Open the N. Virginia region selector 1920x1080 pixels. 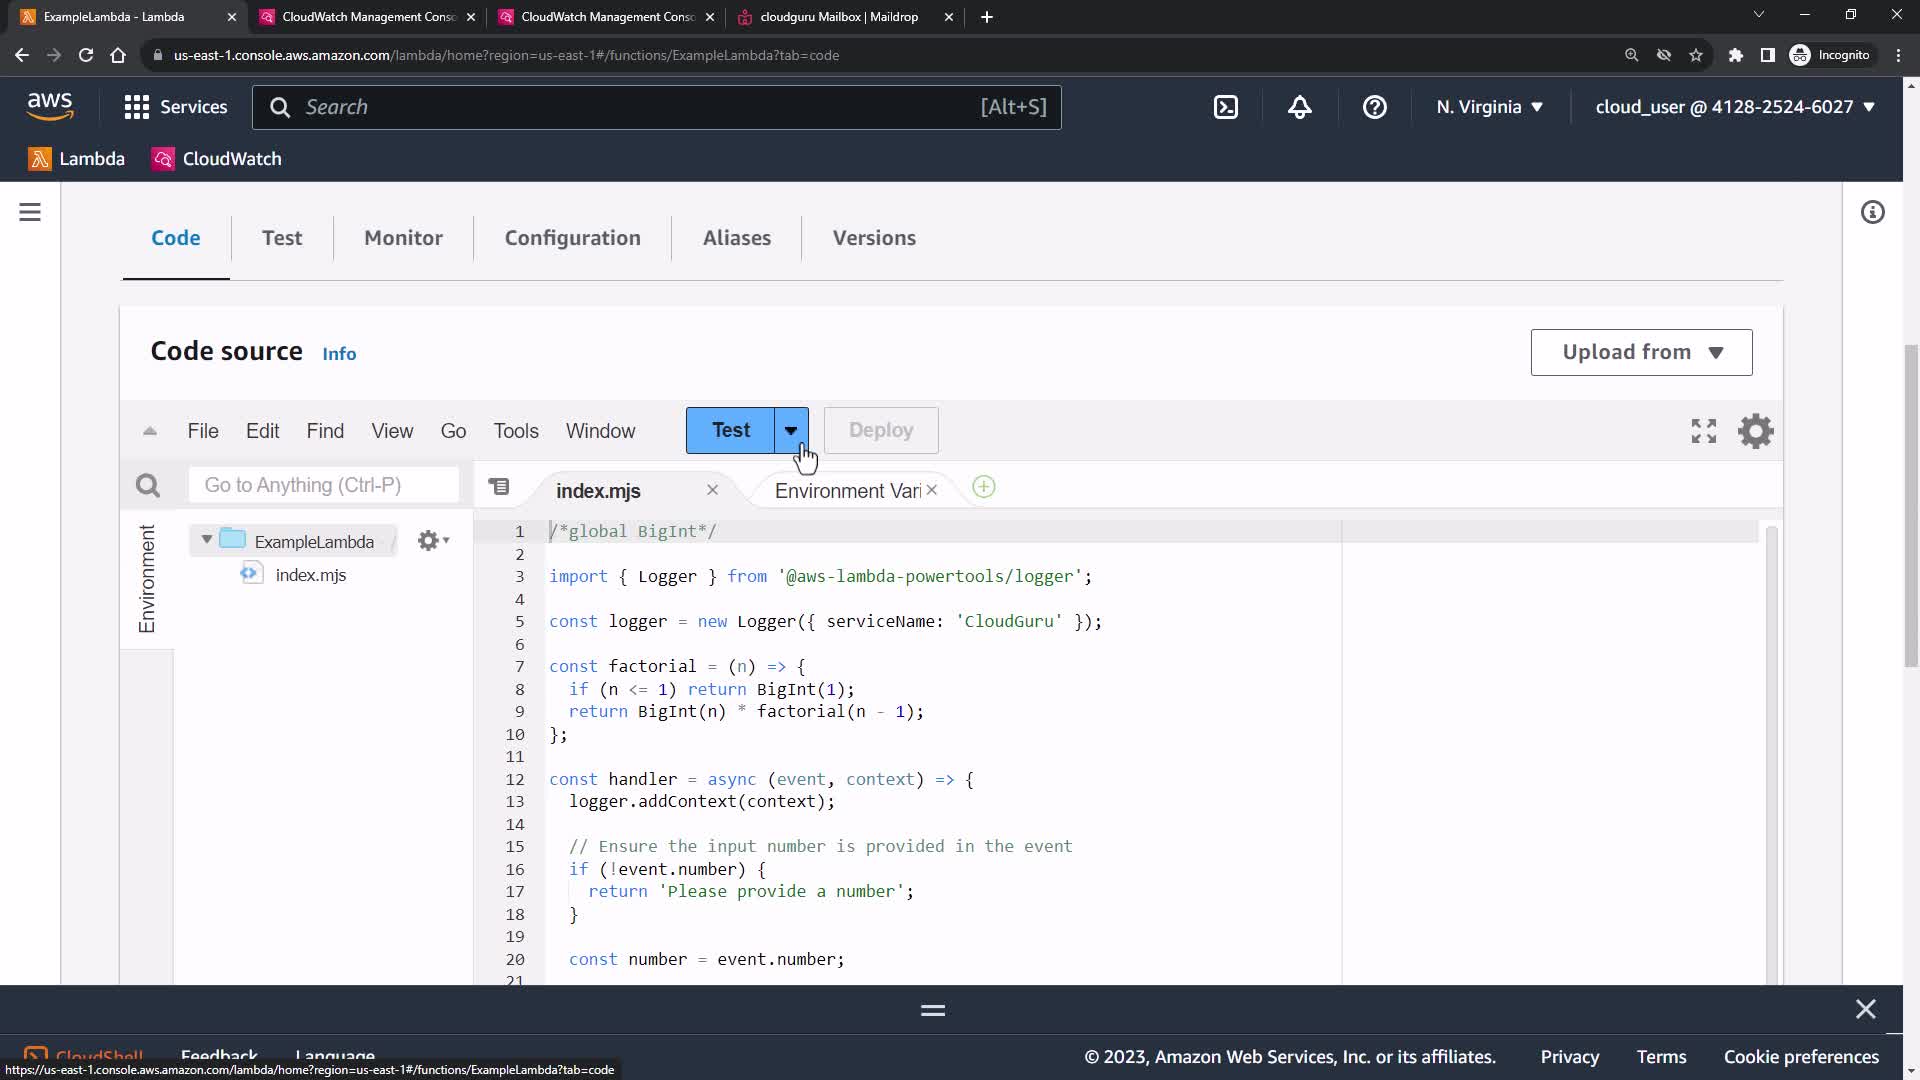[1489, 107]
